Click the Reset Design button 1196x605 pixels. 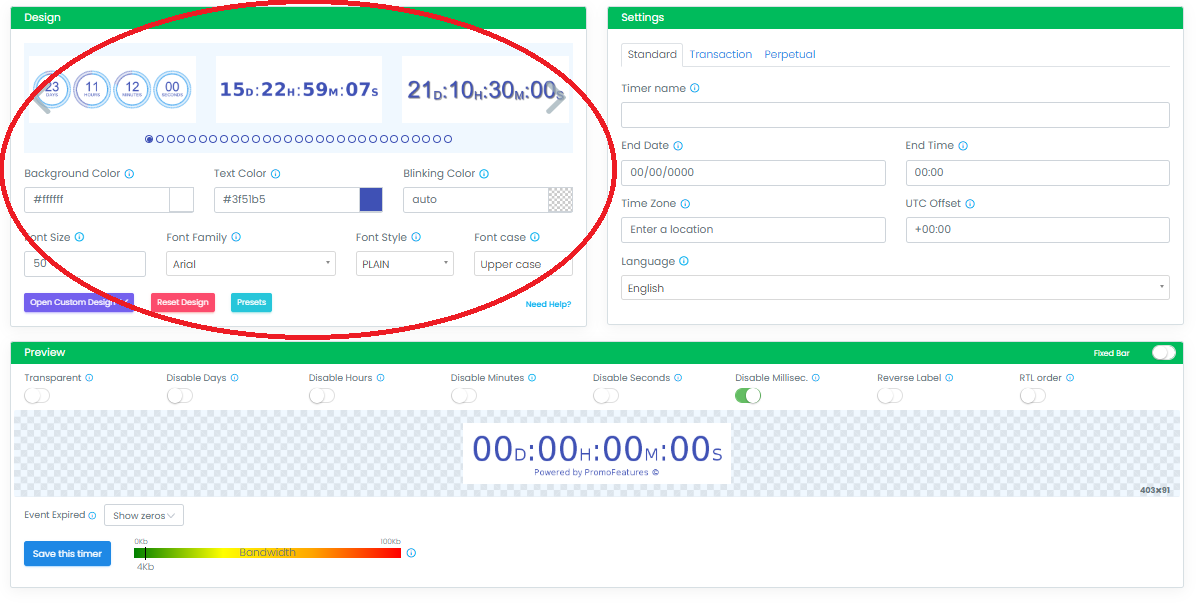182,302
